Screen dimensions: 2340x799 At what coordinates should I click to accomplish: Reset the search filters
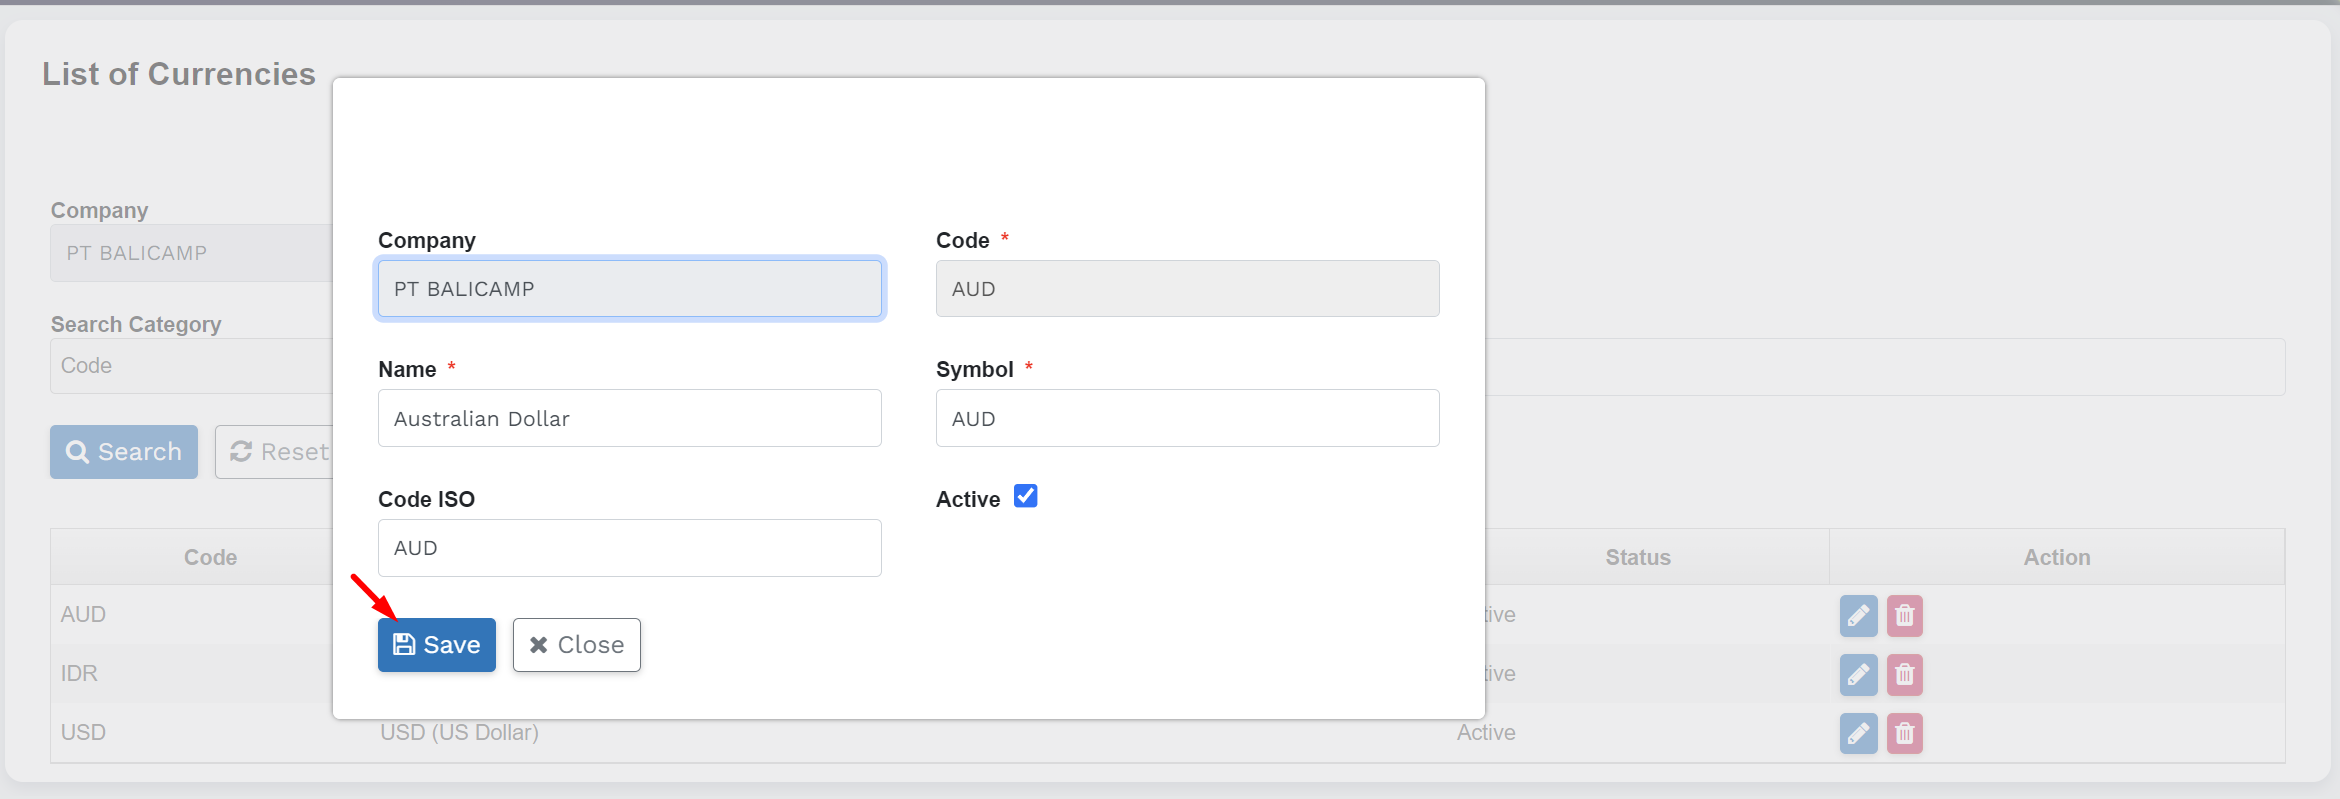tap(276, 452)
